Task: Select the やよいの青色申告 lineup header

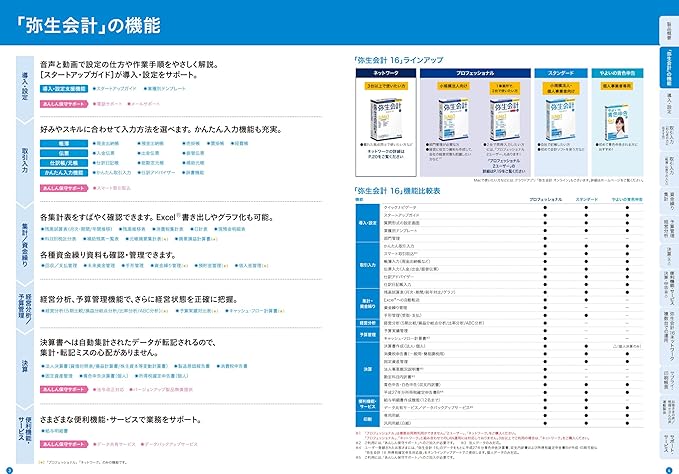Action: [x=617, y=73]
